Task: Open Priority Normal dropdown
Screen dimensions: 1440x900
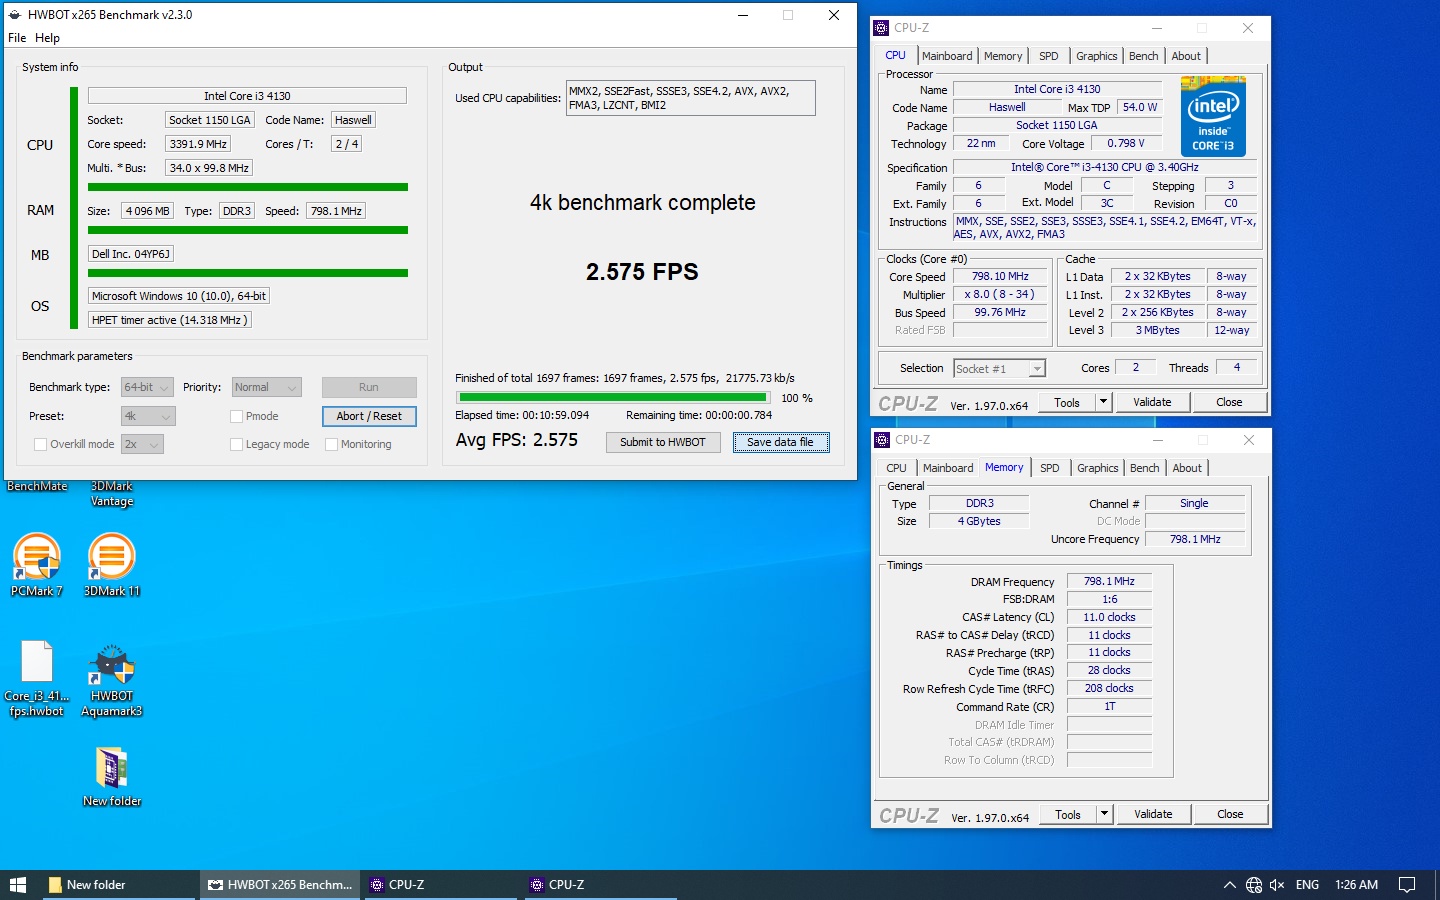Action: [266, 387]
